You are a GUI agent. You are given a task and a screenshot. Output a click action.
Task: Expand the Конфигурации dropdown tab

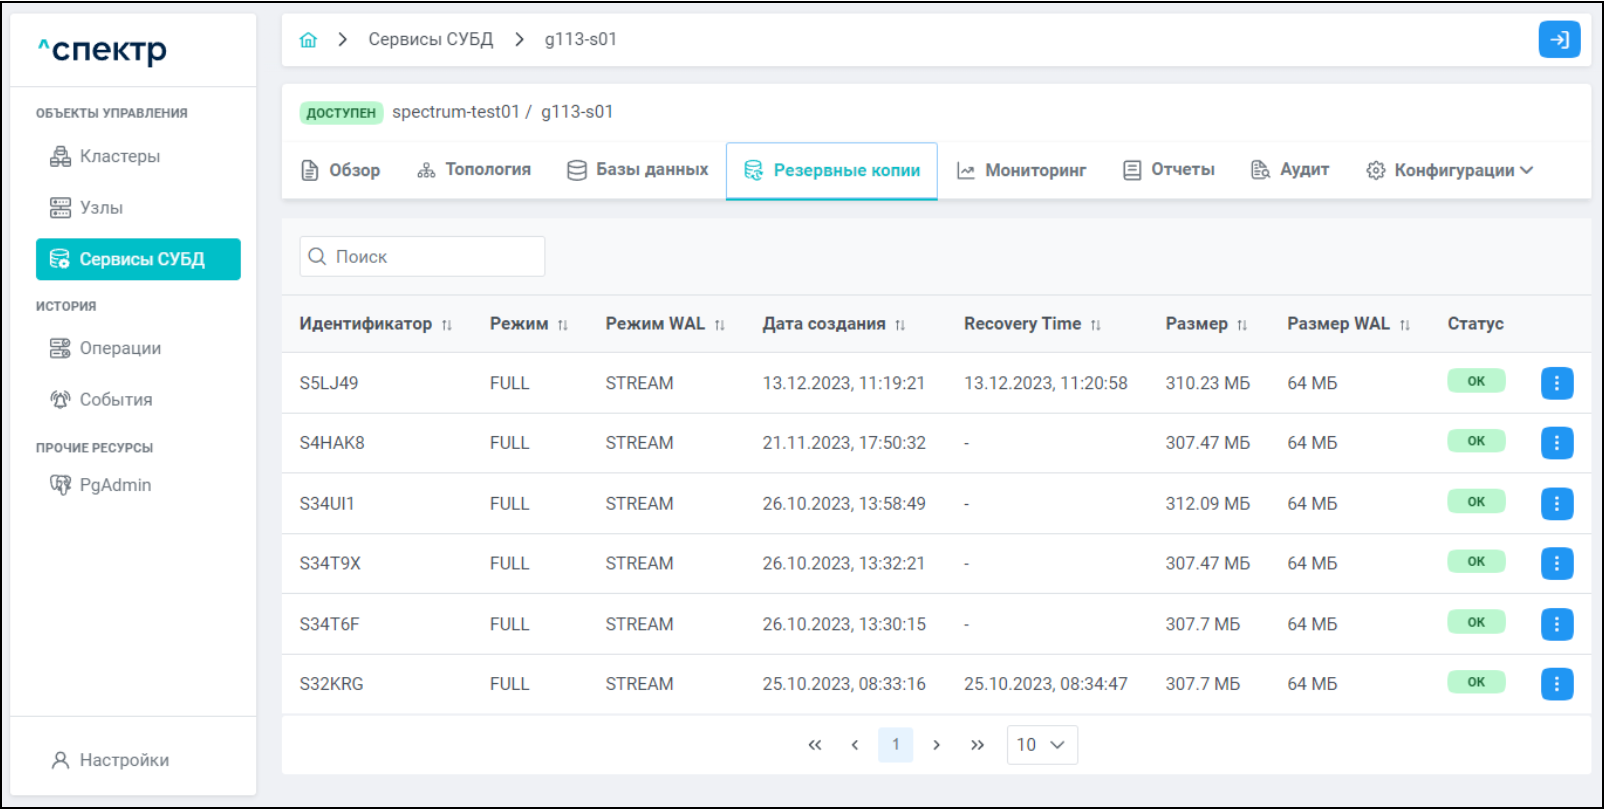[x=1449, y=171]
